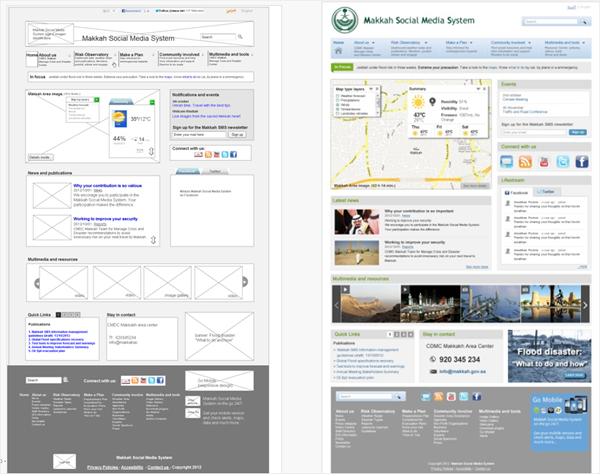Image resolution: width=600 pixels, height=474 pixels.
Task: Switch to the Twitter tab in Lifestream
Action: tap(548, 190)
